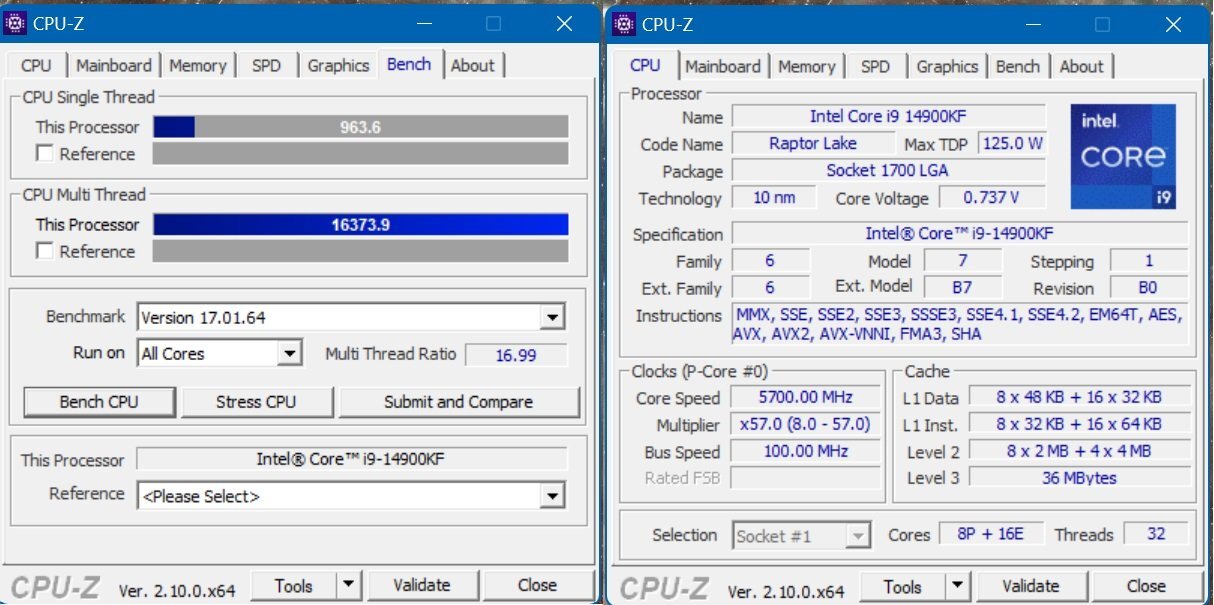Viewport: 1214px width, 605px height.
Task: Open About tab in right window
Action: tap(1081, 66)
